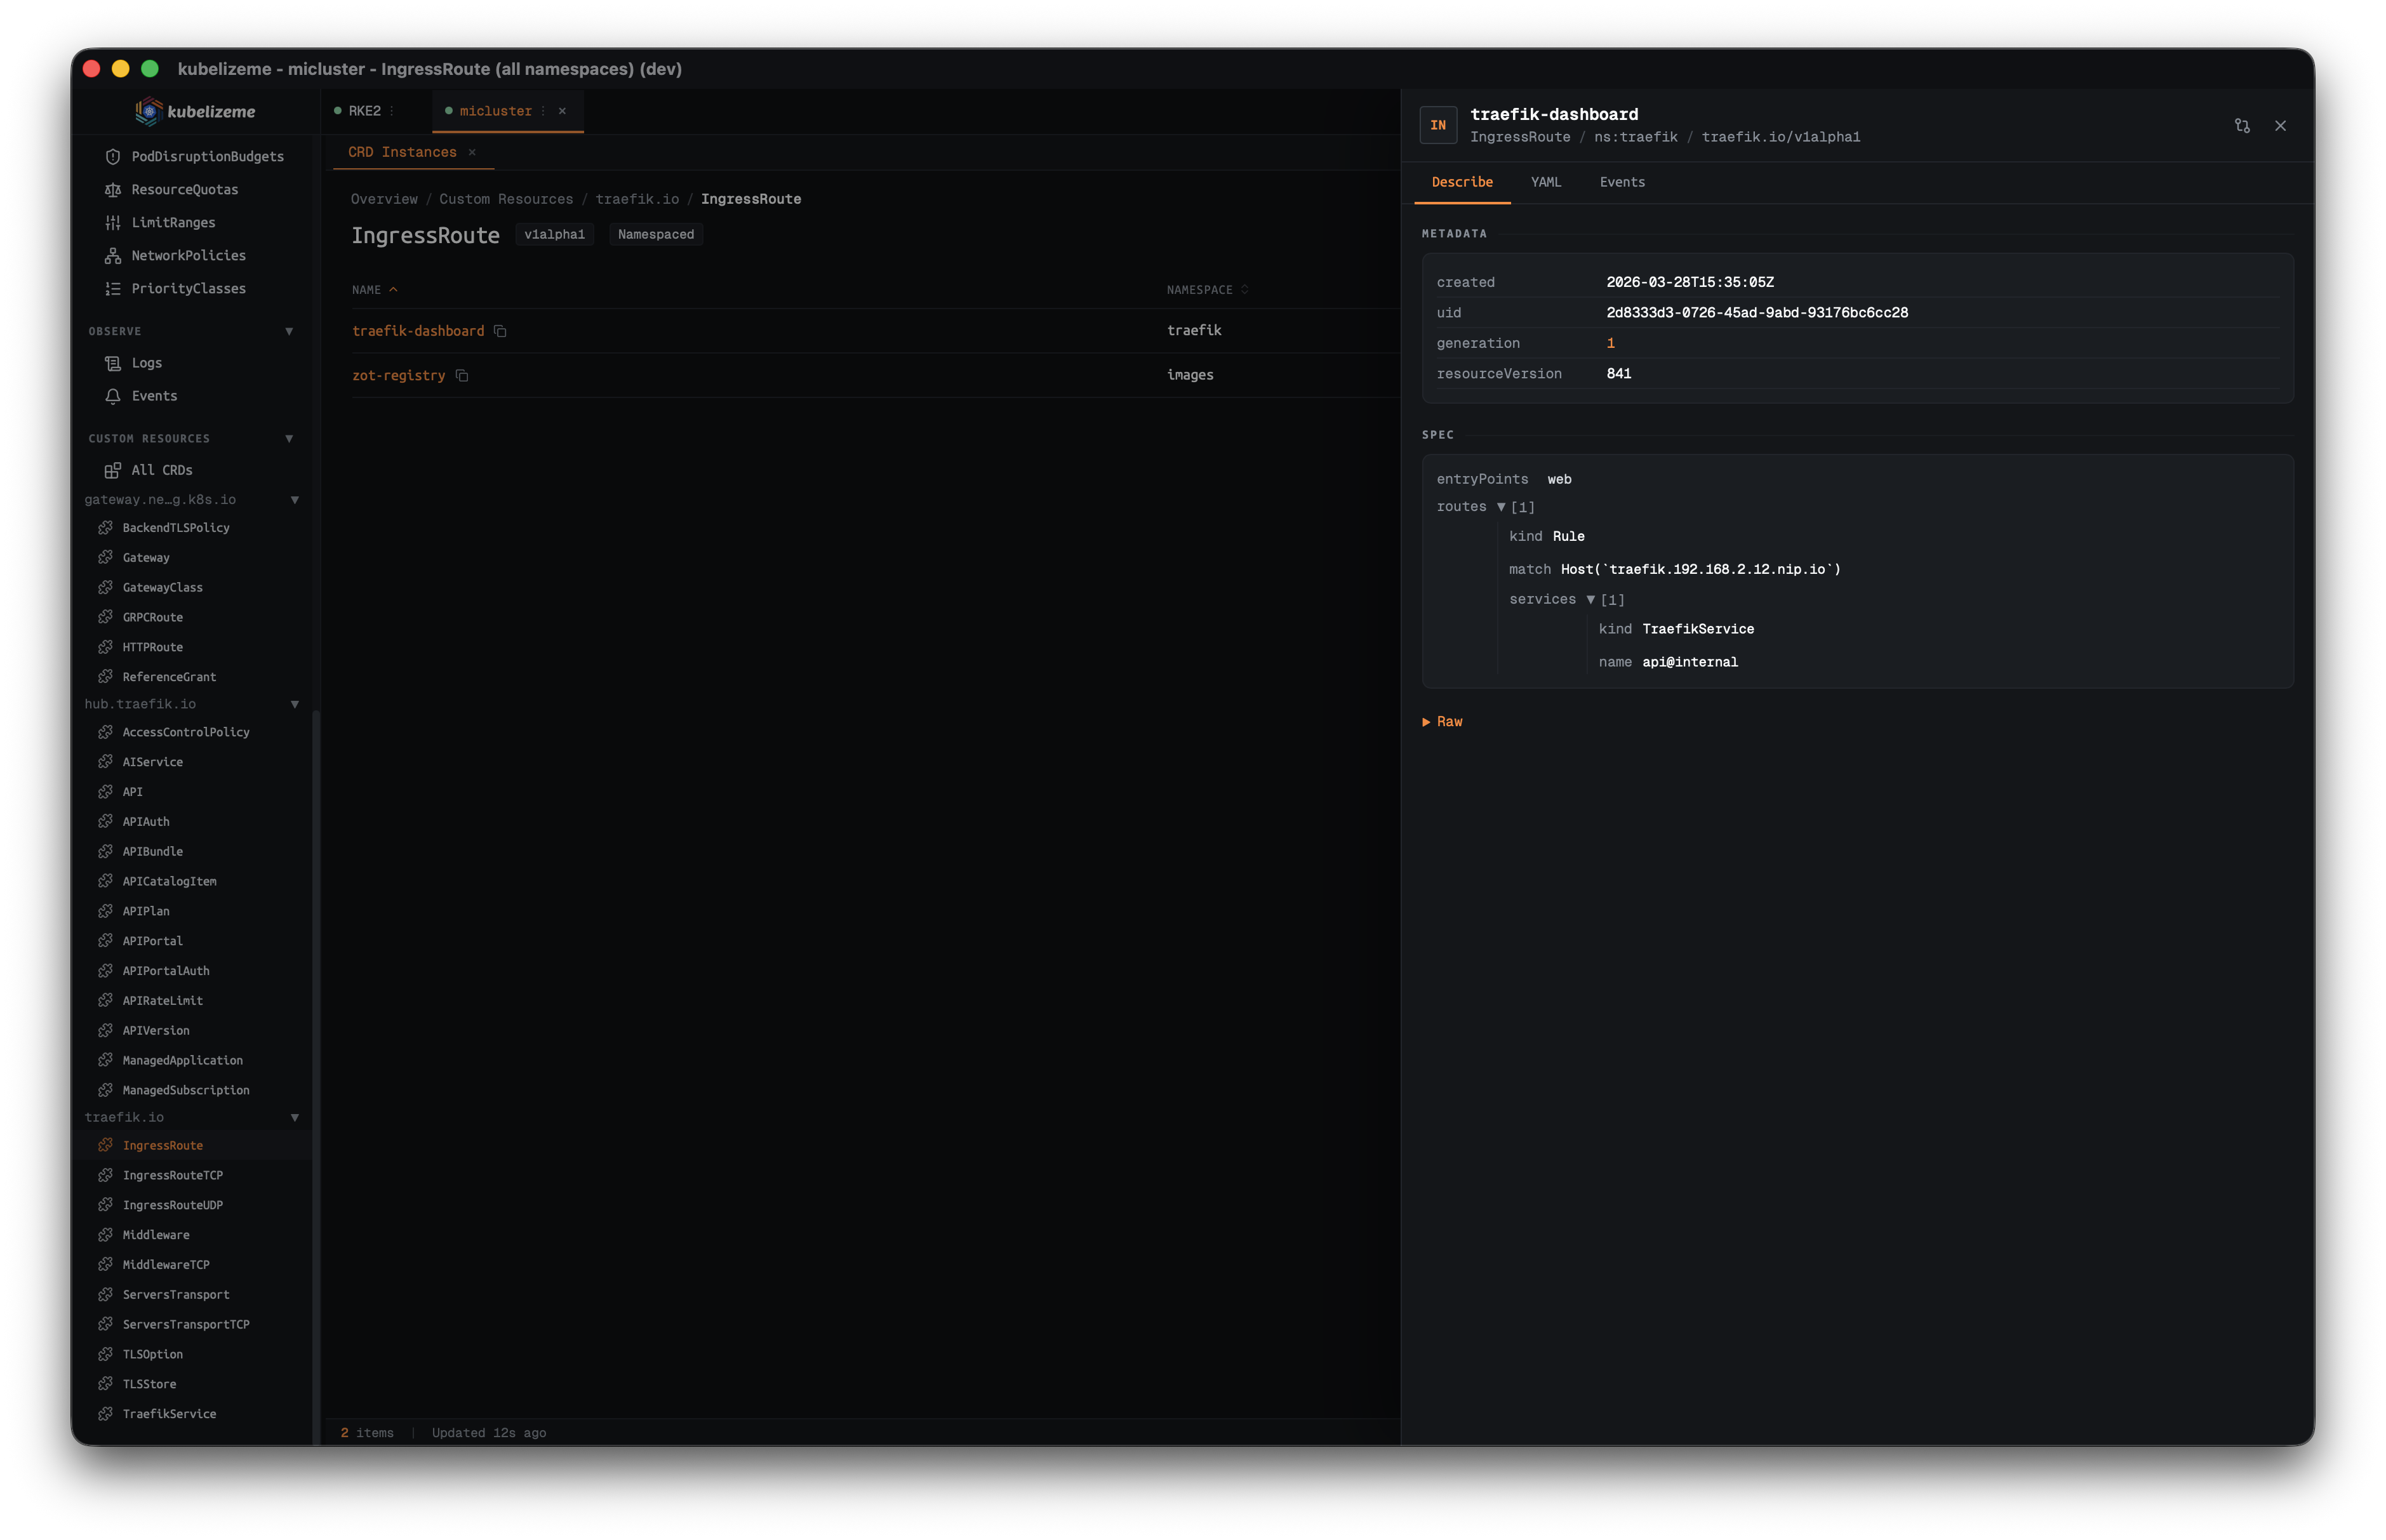Go to Custom Resources breadcrumb
2386x1540 pixels.
[x=506, y=199]
